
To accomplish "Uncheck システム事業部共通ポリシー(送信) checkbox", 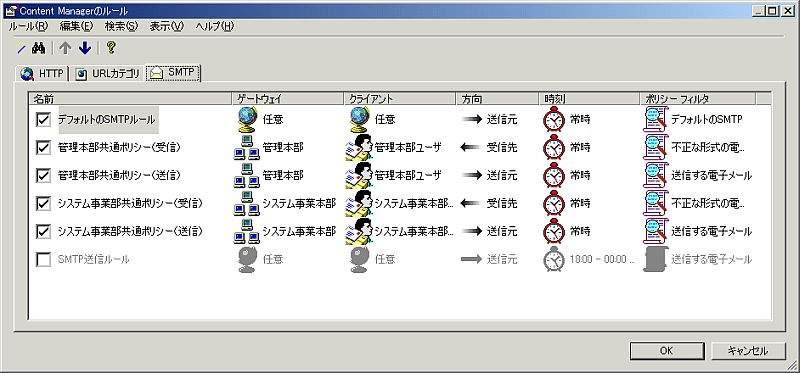I will pos(43,232).
